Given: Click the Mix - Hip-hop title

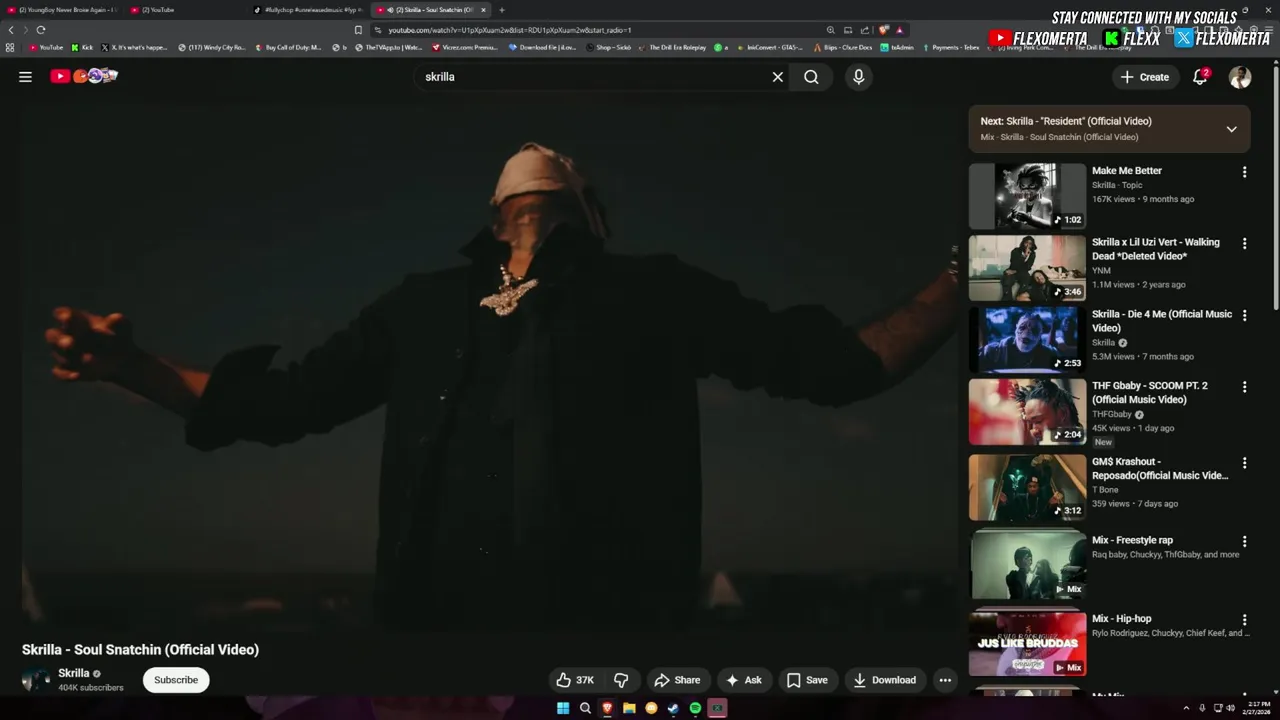Looking at the screenshot, I should coord(1121,619).
